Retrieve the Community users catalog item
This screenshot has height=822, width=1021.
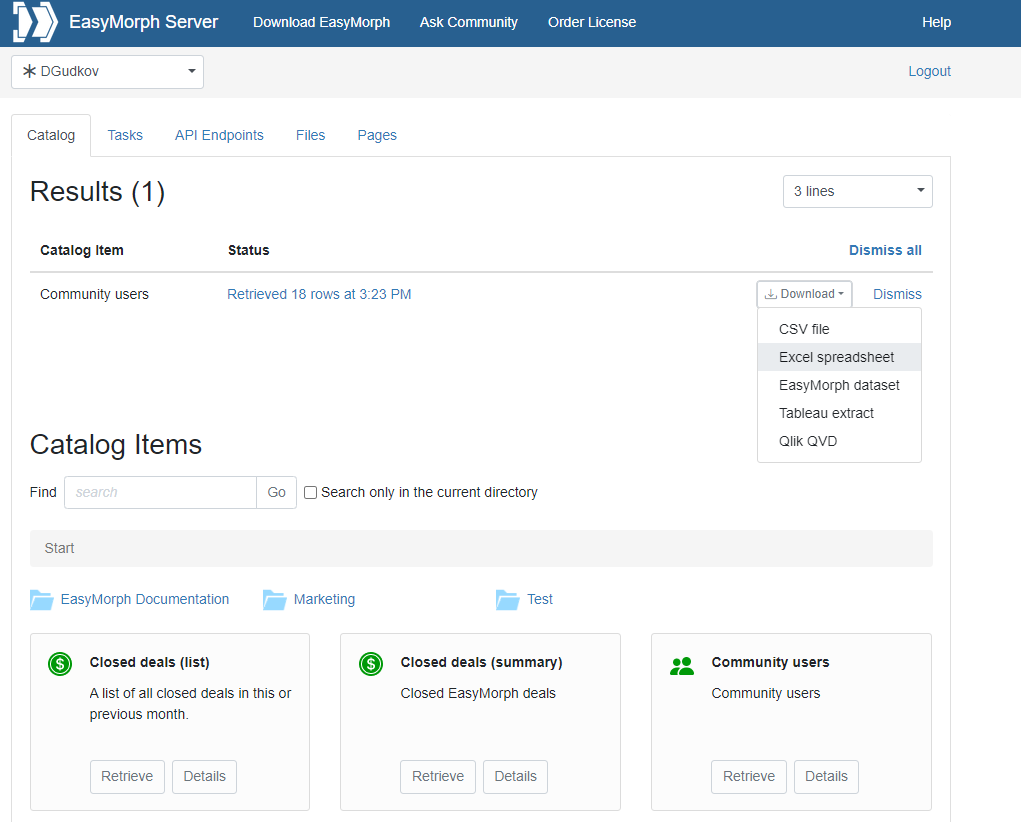(748, 777)
